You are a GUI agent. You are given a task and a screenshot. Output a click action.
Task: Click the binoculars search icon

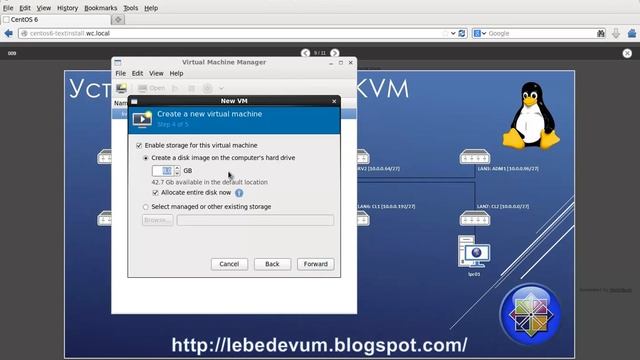point(601,33)
